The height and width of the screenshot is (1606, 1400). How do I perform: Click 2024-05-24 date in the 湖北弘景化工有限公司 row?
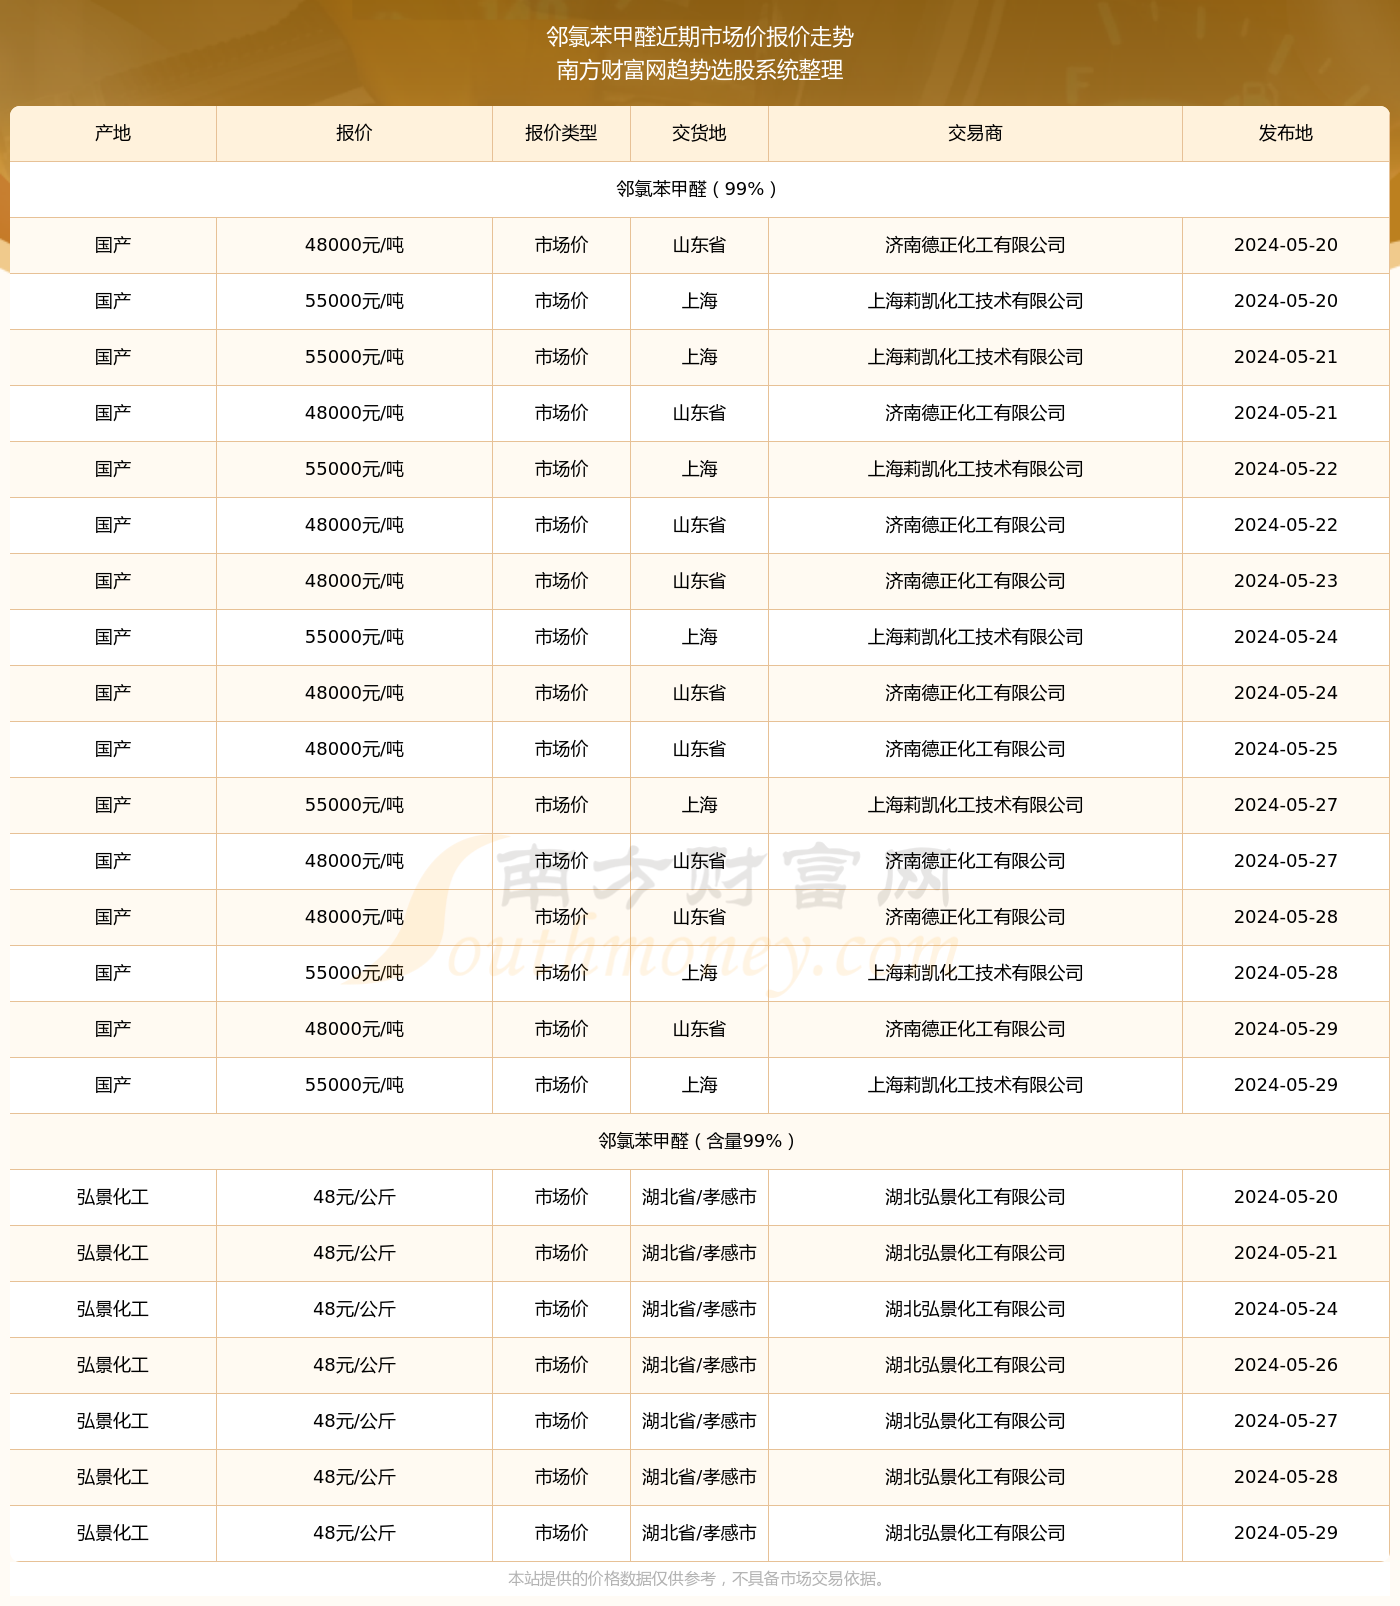coord(1285,1309)
